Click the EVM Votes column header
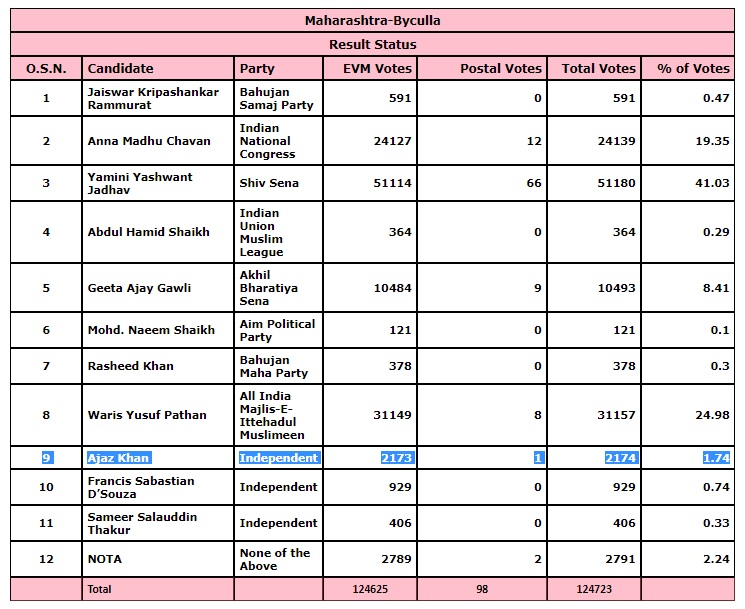745x609 pixels. [x=370, y=69]
